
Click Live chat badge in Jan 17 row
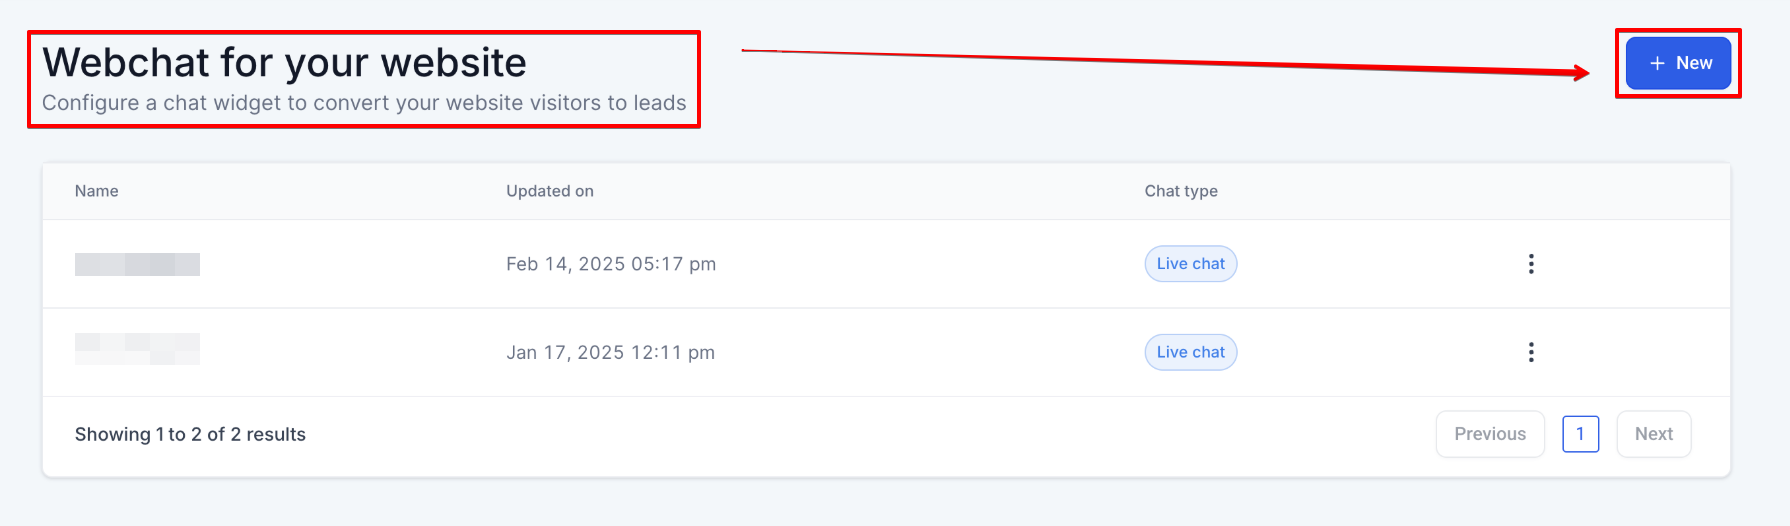[1190, 352]
